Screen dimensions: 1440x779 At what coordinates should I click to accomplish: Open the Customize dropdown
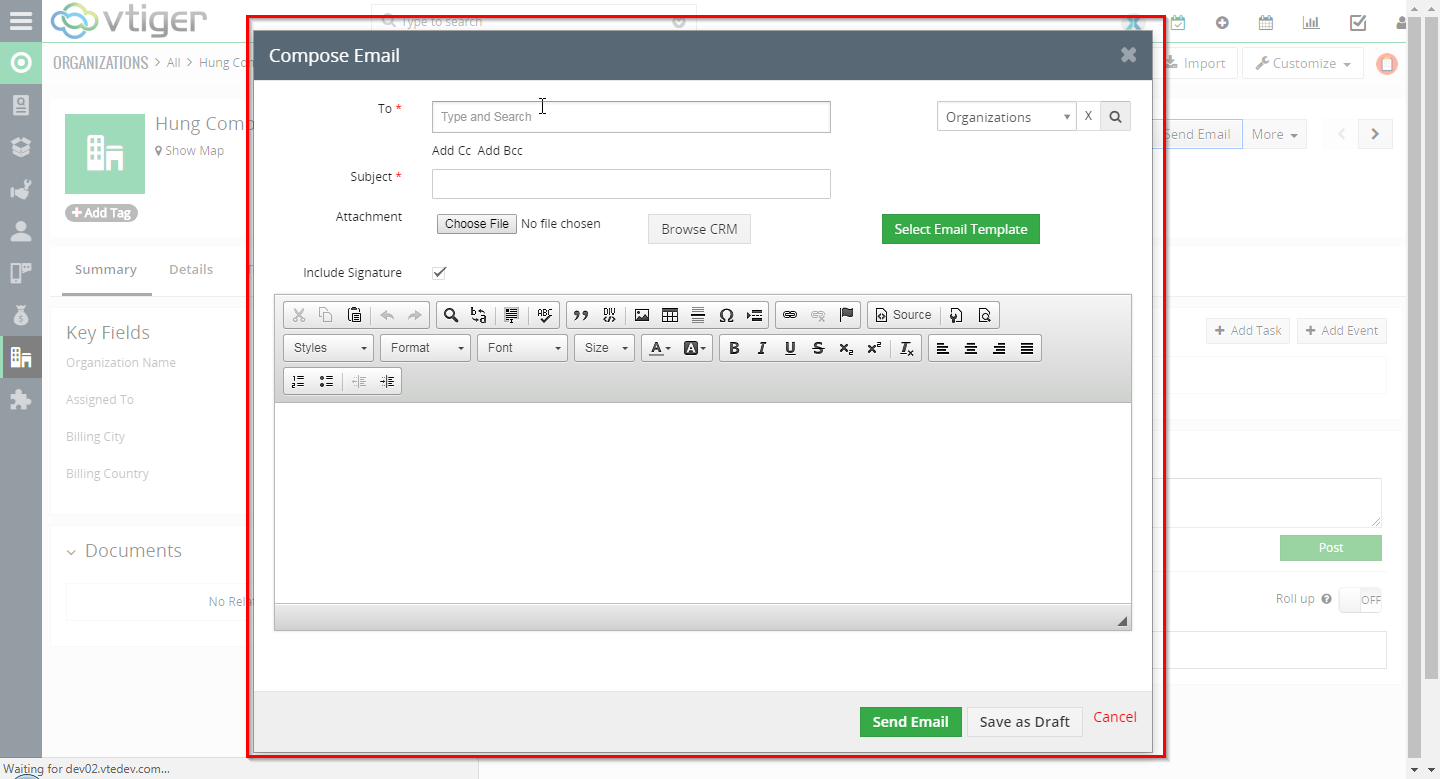click(1303, 63)
